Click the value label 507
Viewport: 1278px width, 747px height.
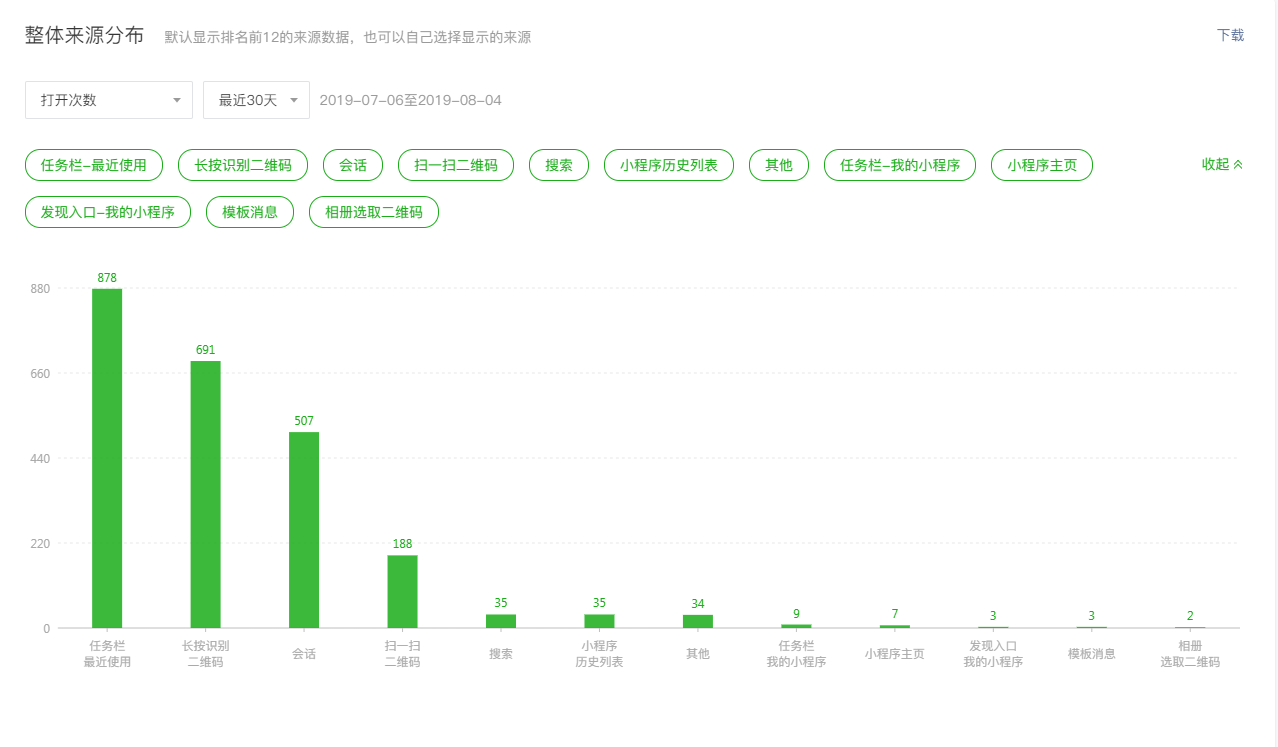point(304,421)
